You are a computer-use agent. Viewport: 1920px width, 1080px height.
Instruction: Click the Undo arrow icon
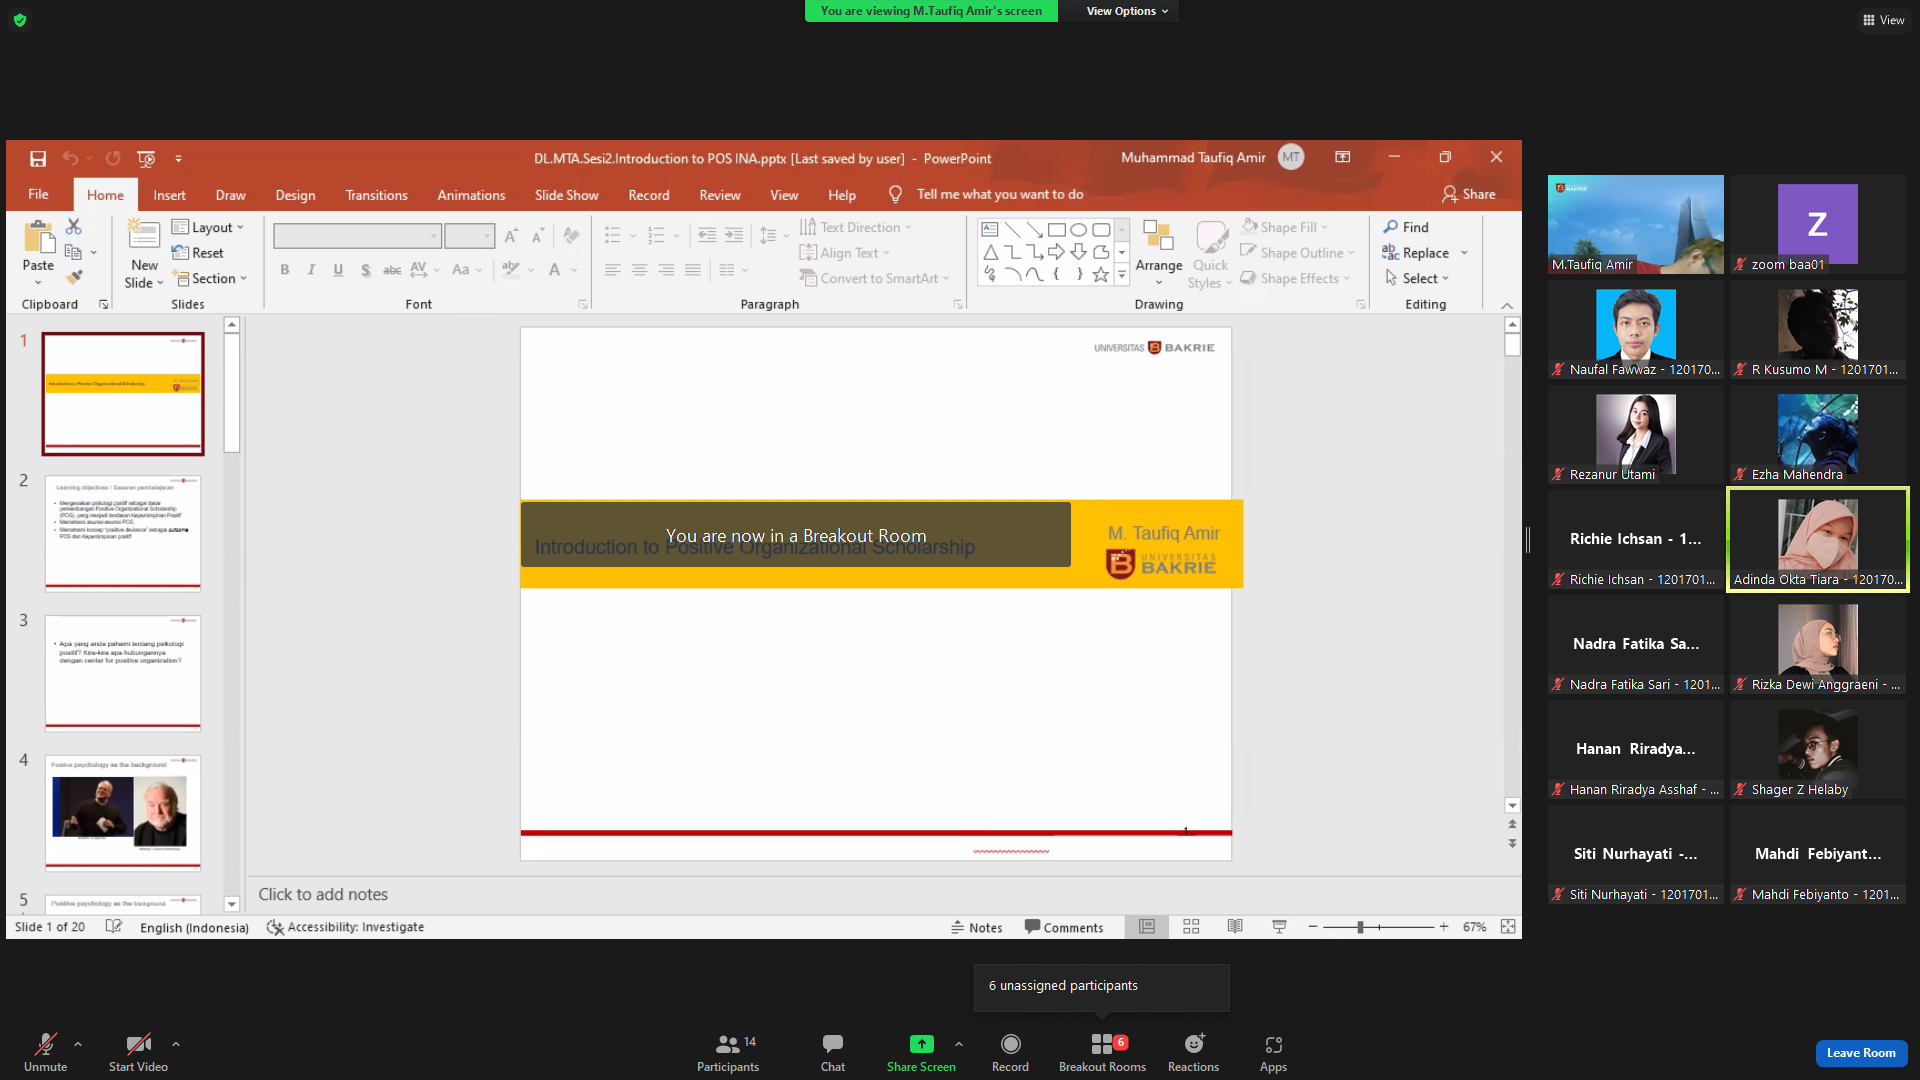(x=70, y=158)
